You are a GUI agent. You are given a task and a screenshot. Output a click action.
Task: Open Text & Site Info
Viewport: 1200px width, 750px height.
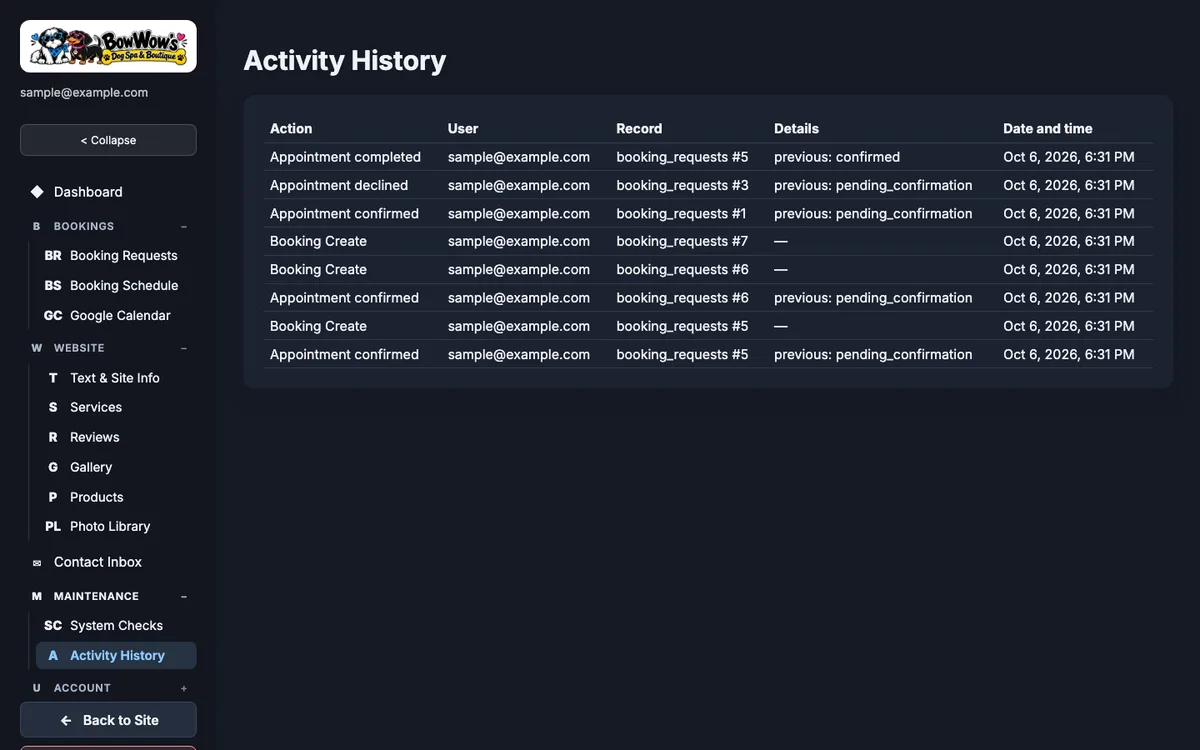tap(116, 378)
